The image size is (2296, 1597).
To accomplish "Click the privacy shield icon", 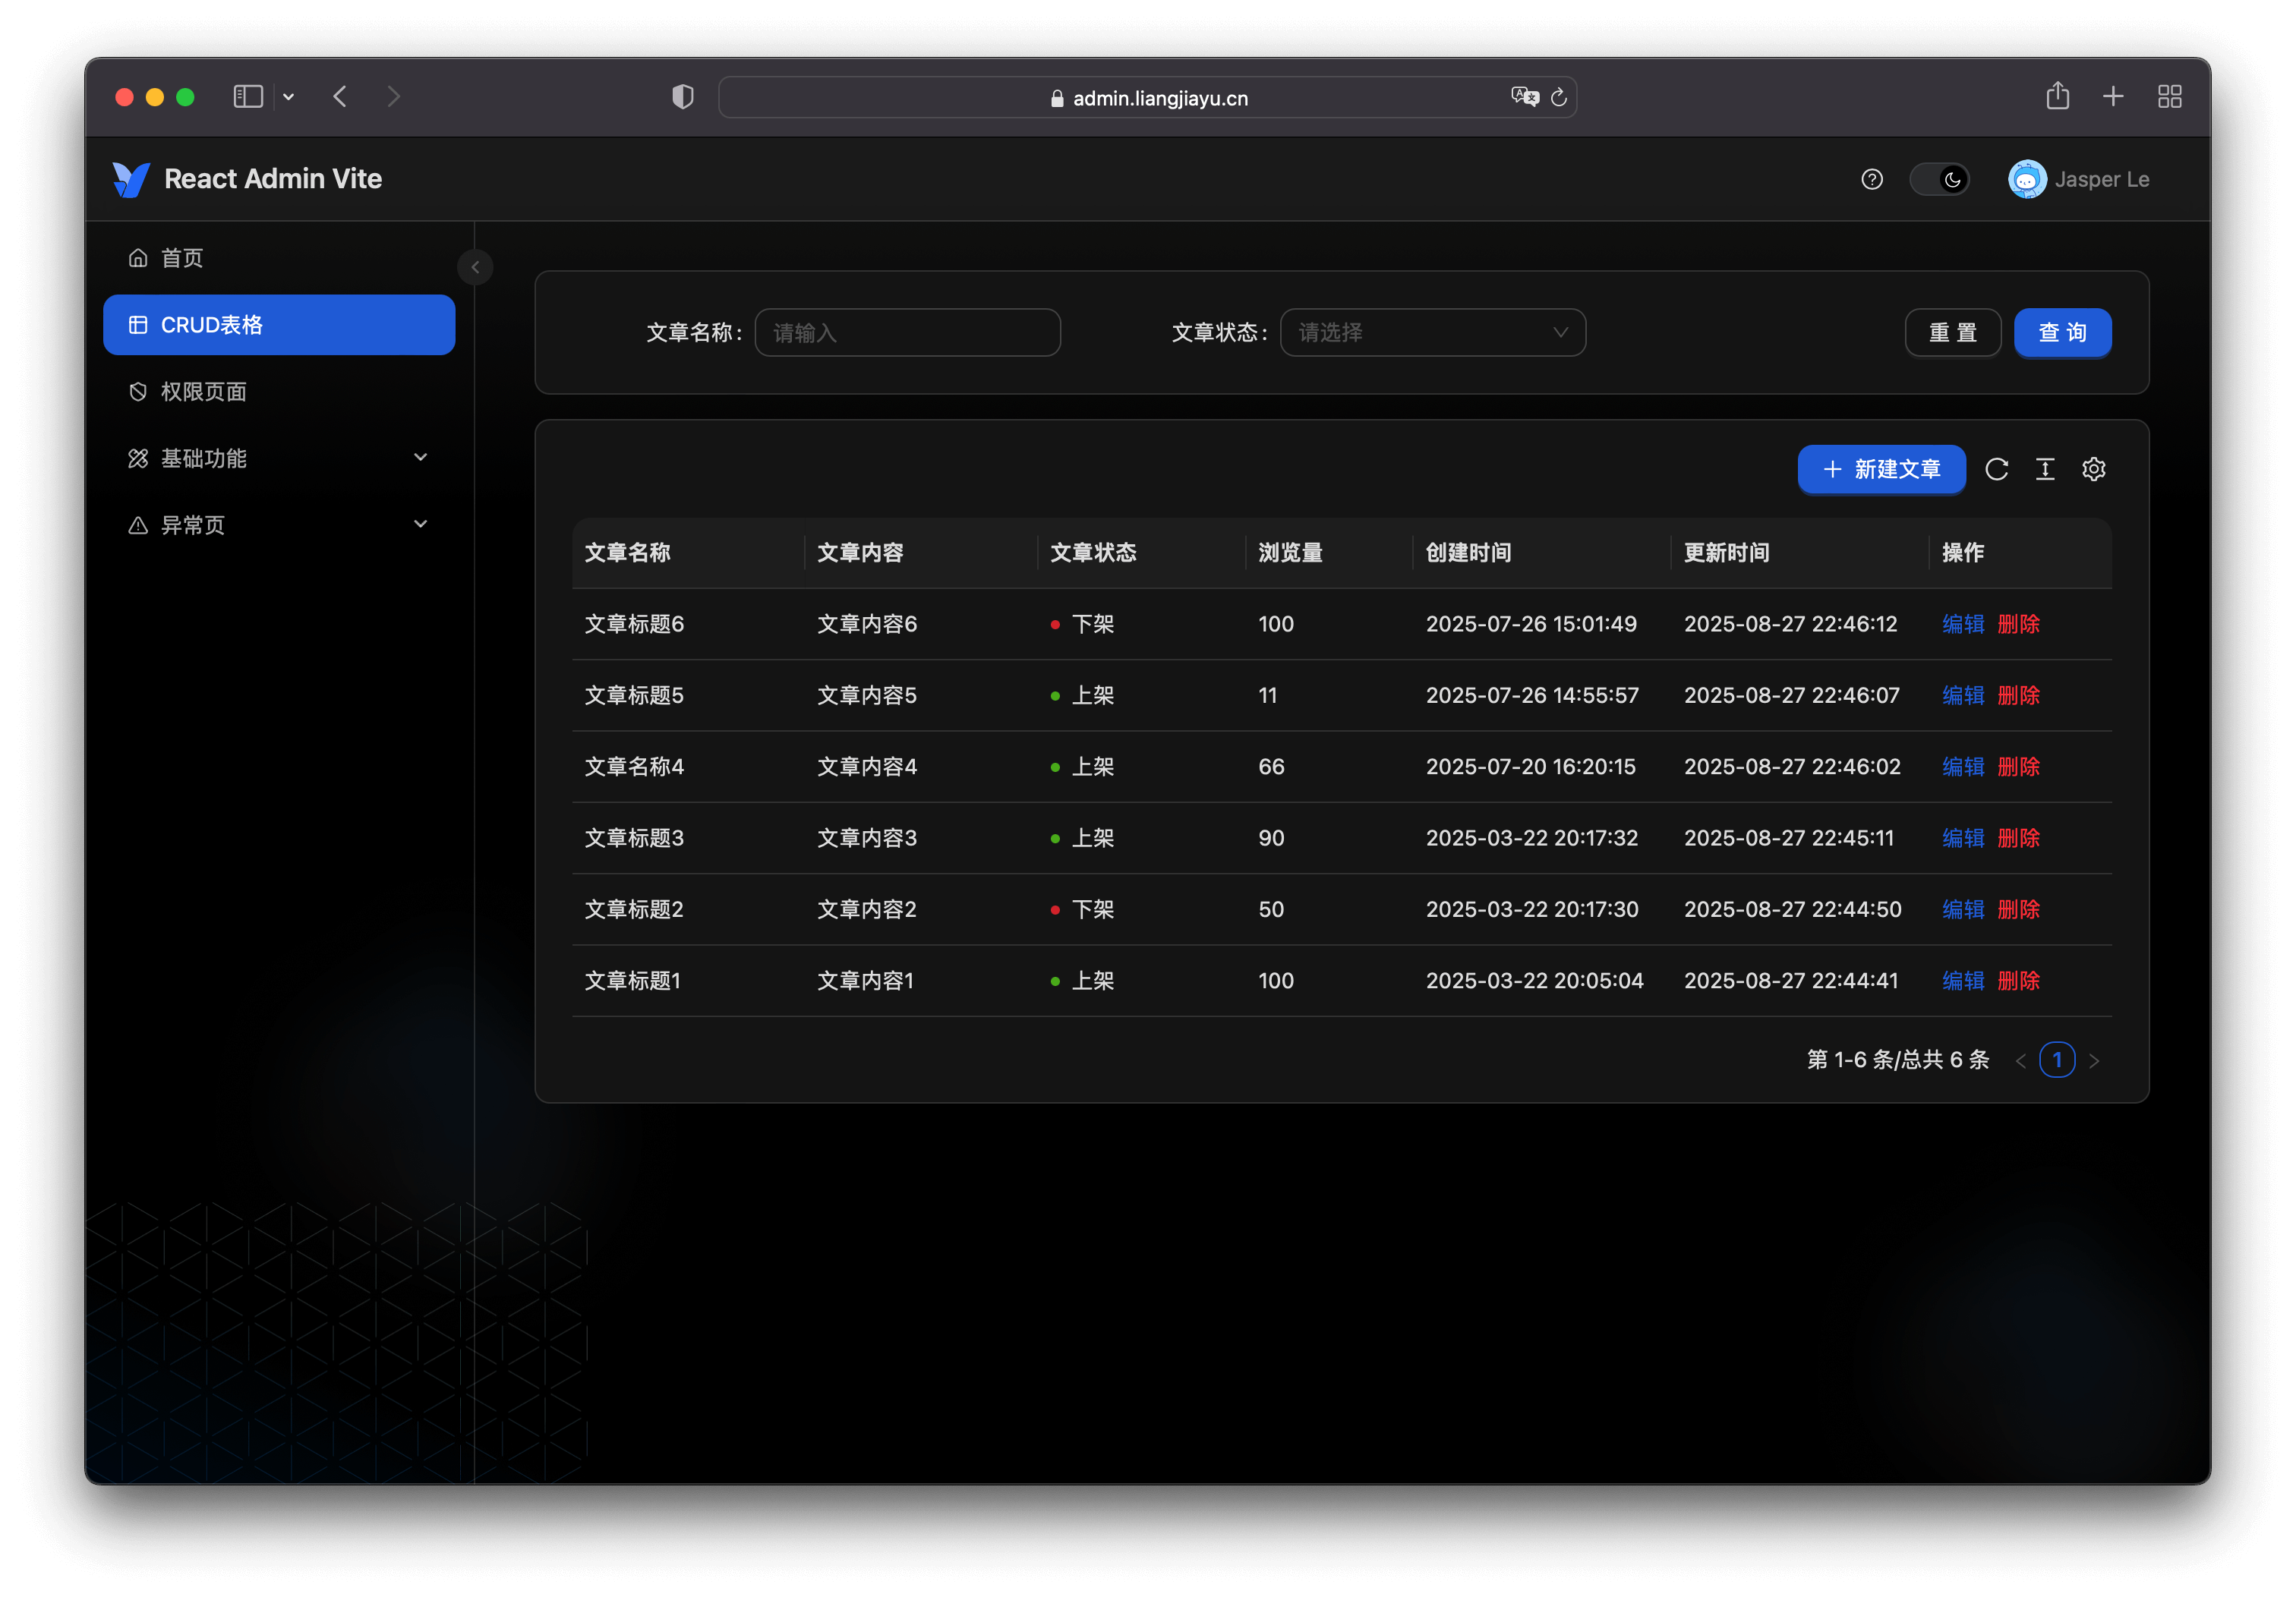I will point(683,97).
